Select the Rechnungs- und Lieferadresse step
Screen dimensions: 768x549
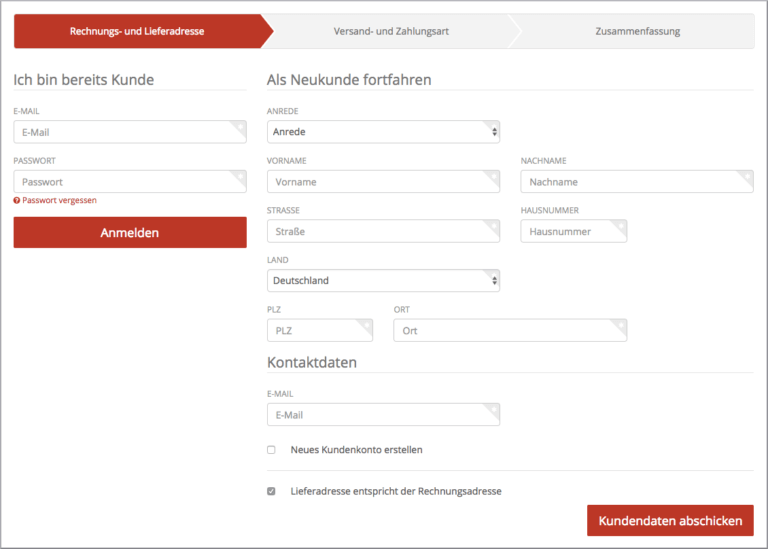(x=137, y=31)
